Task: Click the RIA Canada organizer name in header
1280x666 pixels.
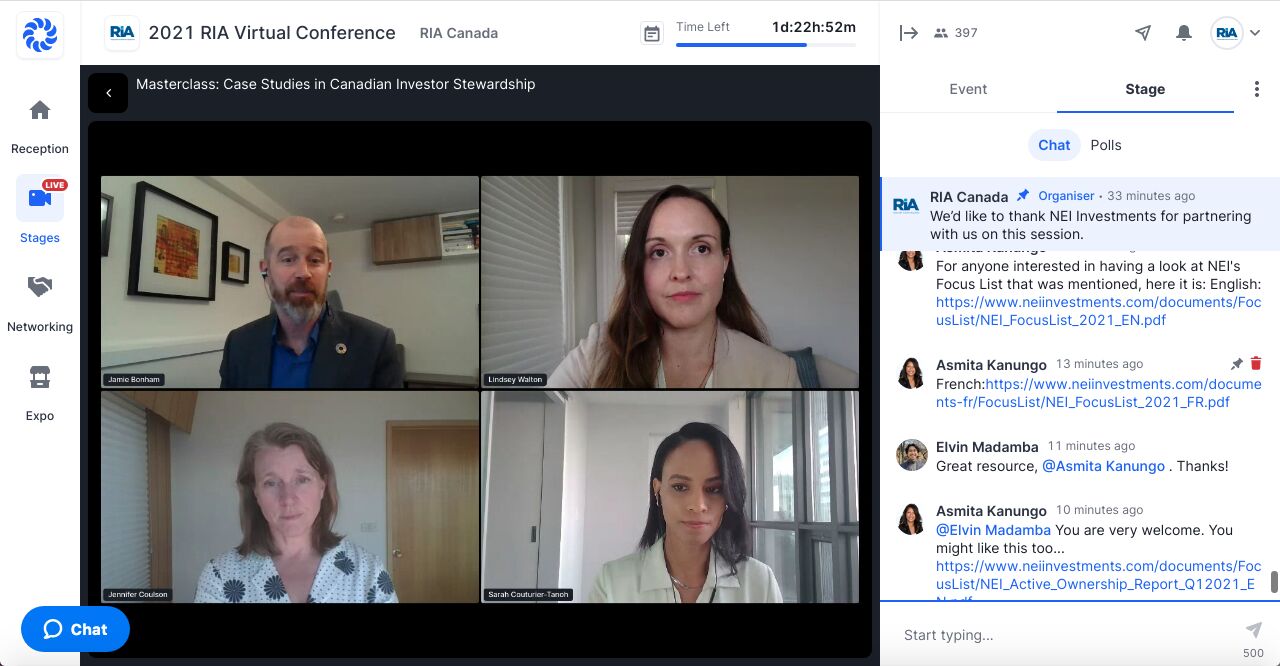Action: coord(459,33)
